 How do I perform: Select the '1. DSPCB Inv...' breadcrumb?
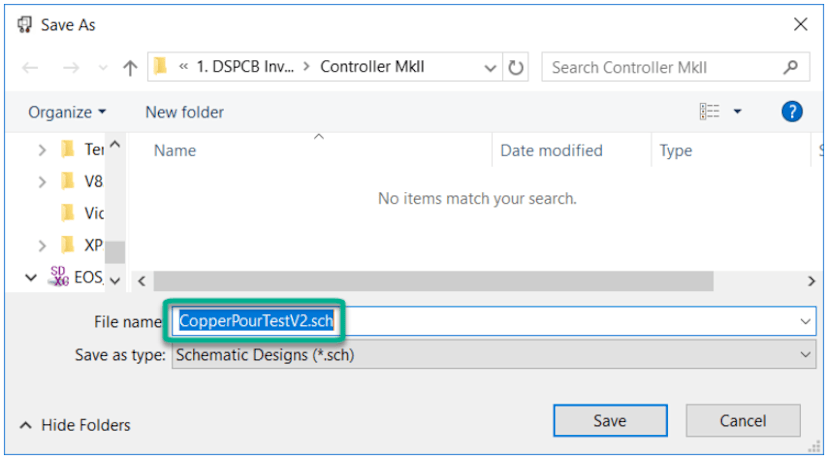tap(245, 67)
